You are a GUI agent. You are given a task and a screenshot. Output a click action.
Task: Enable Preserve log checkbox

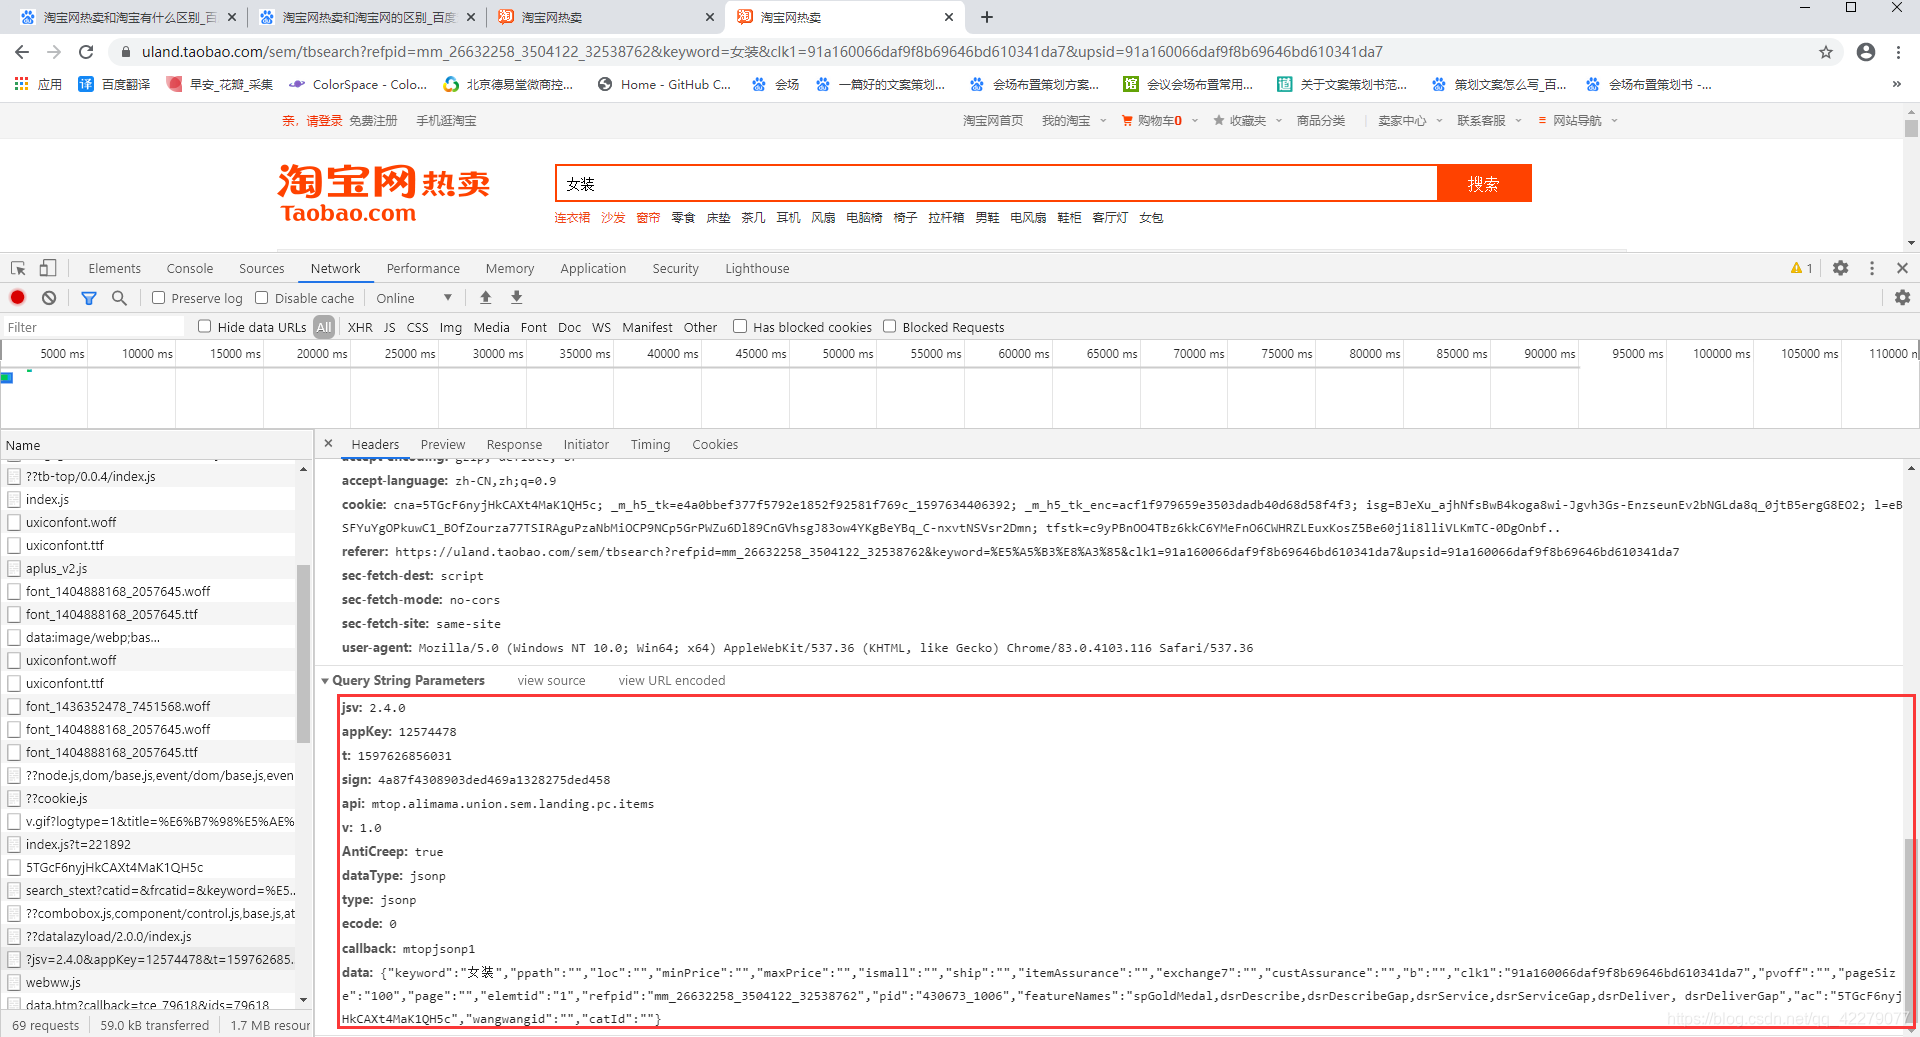[x=158, y=298]
